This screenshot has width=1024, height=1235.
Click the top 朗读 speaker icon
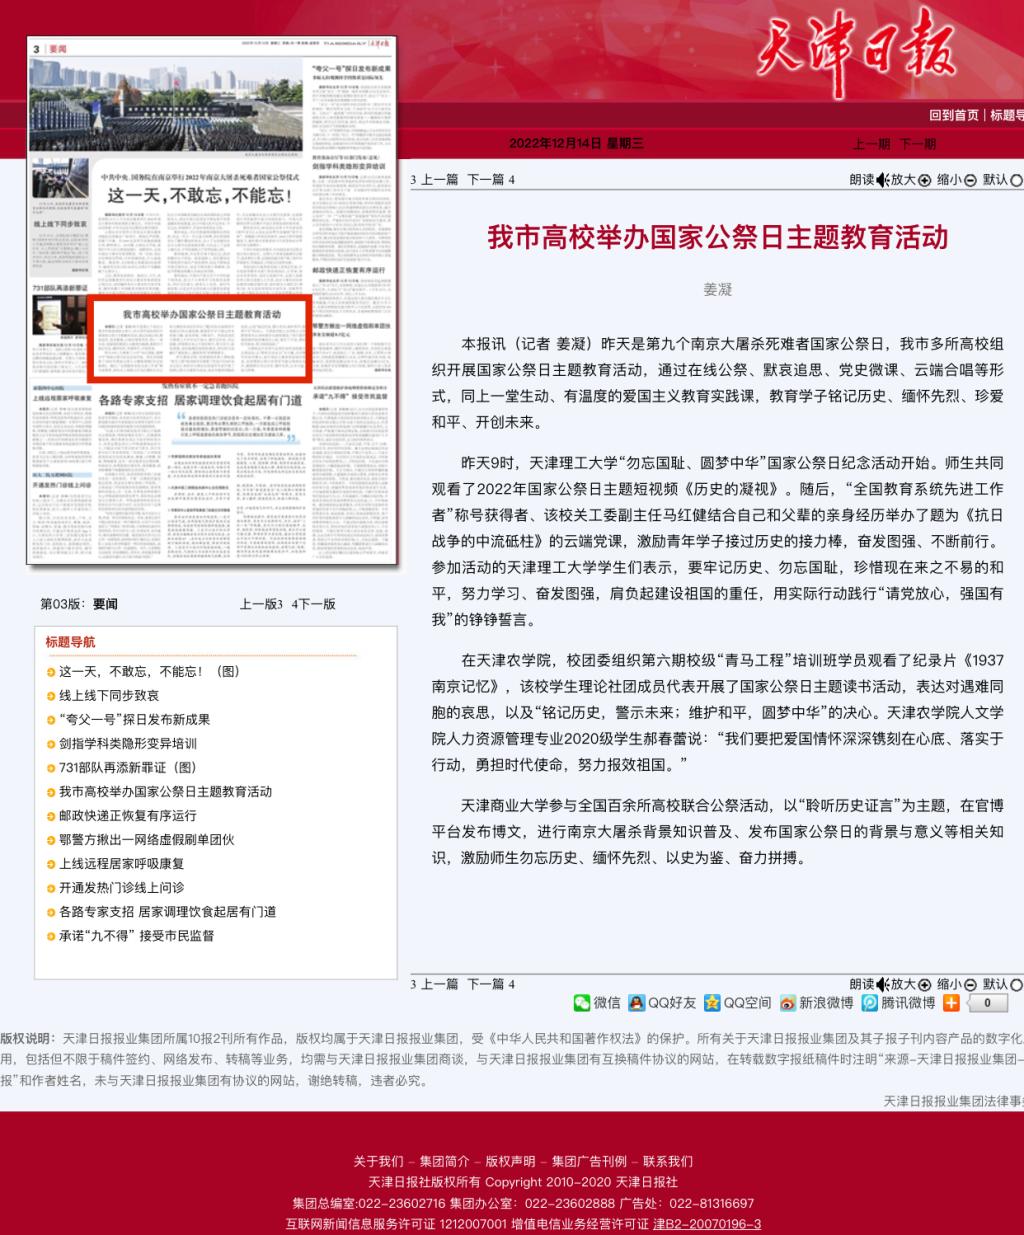(882, 180)
